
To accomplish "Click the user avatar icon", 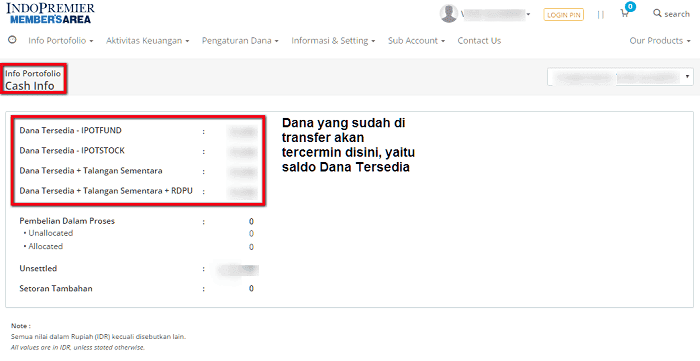I will 448,13.
